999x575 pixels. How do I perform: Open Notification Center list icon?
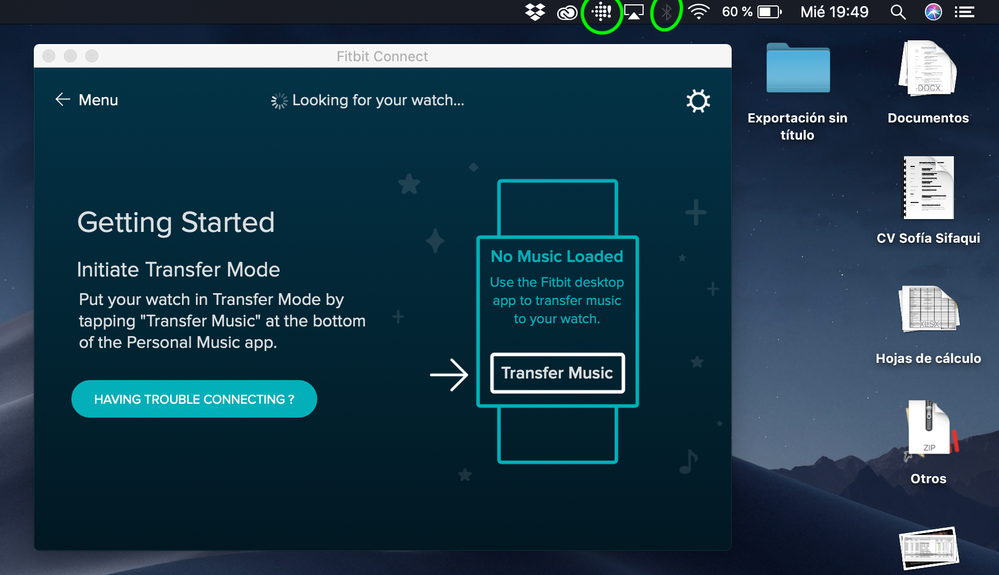(x=965, y=11)
